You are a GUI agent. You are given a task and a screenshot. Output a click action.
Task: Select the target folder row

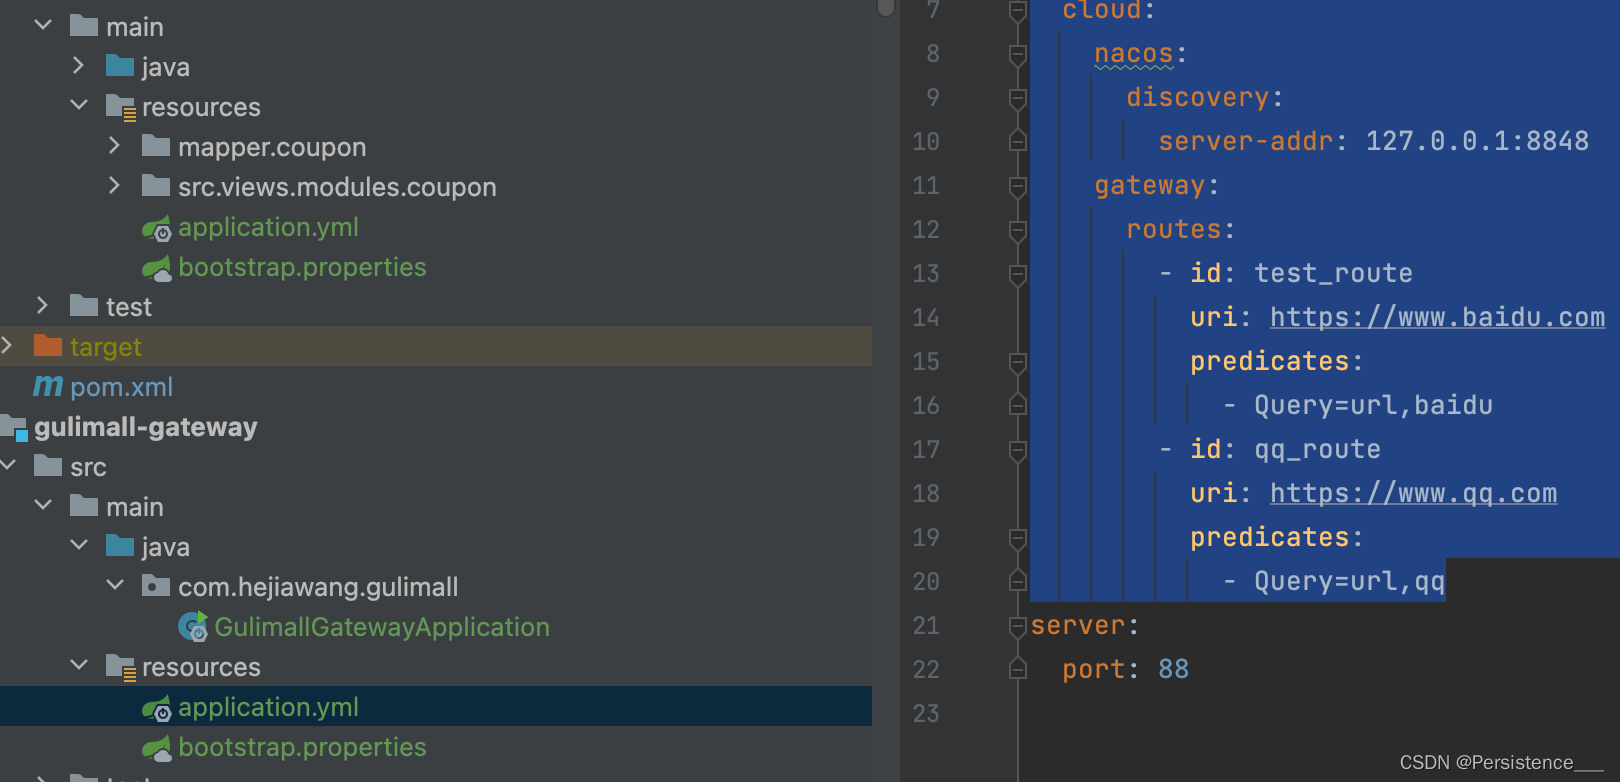click(436, 346)
